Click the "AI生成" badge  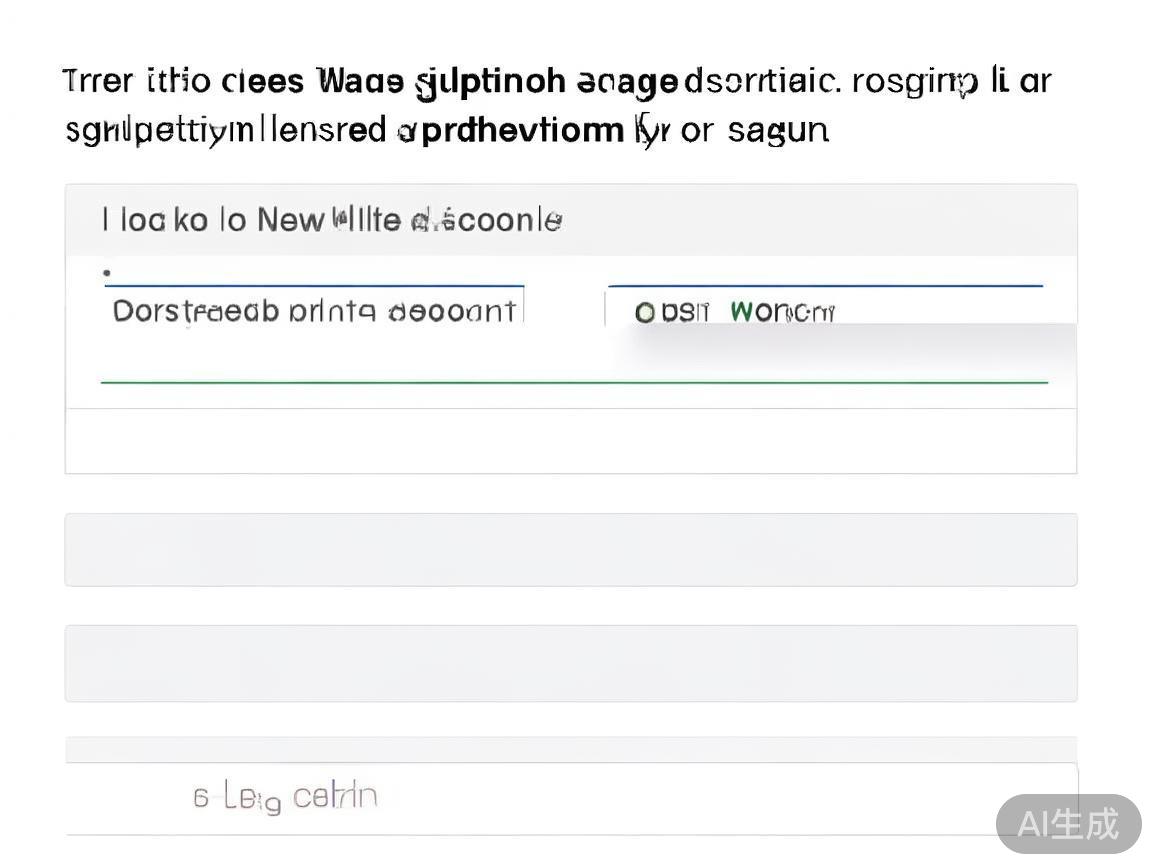[1068, 824]
